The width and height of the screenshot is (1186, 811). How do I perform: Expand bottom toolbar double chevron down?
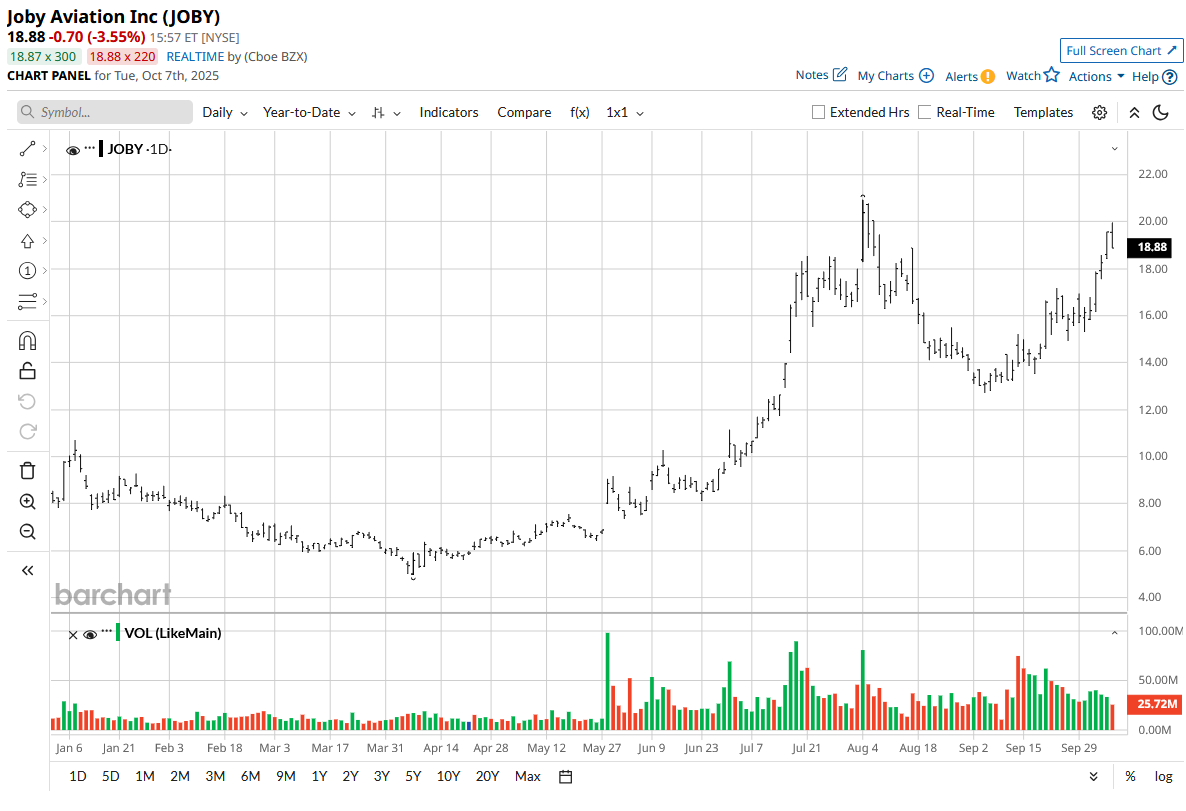tap(1094, 777)
